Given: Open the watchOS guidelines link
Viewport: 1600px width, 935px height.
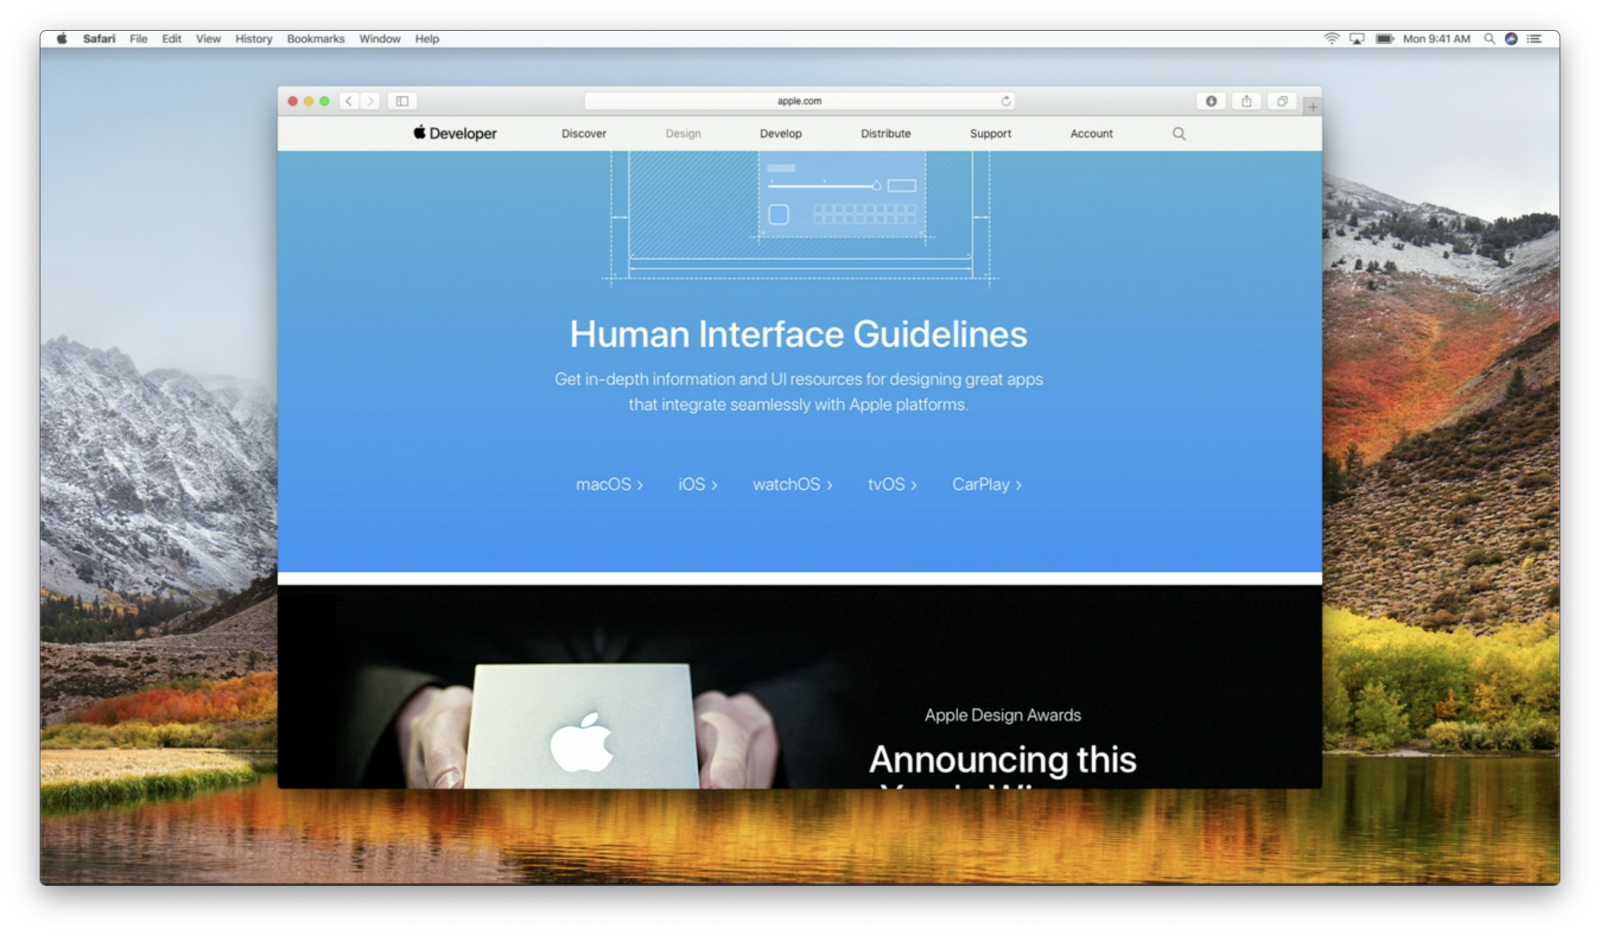Looking at the screenshot, I should (x=792, y=484).
